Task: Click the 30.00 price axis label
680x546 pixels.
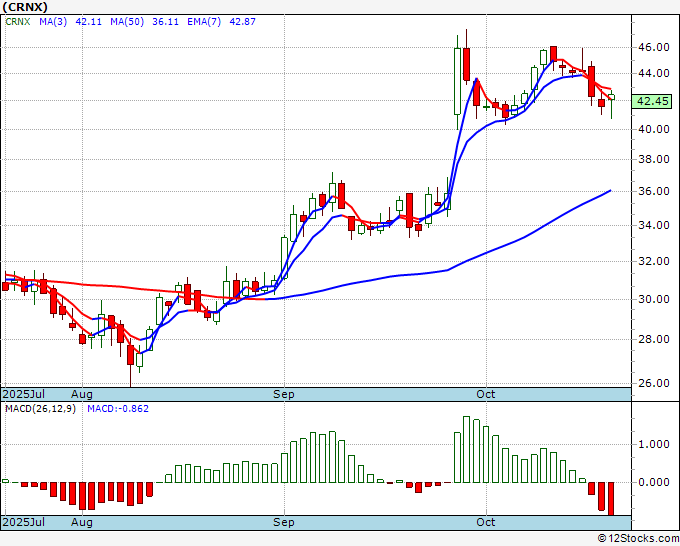Action: [654, 299]
